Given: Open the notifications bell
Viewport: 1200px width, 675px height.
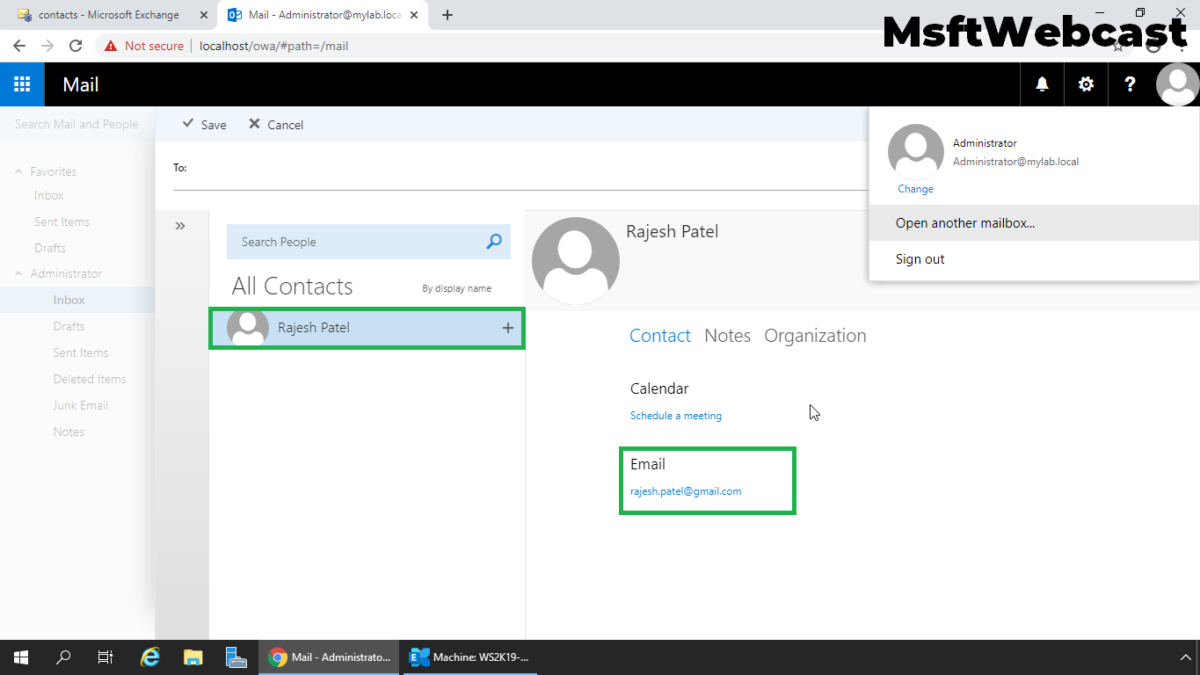Looking at the screenshot, I should [x=1041, y=84].
